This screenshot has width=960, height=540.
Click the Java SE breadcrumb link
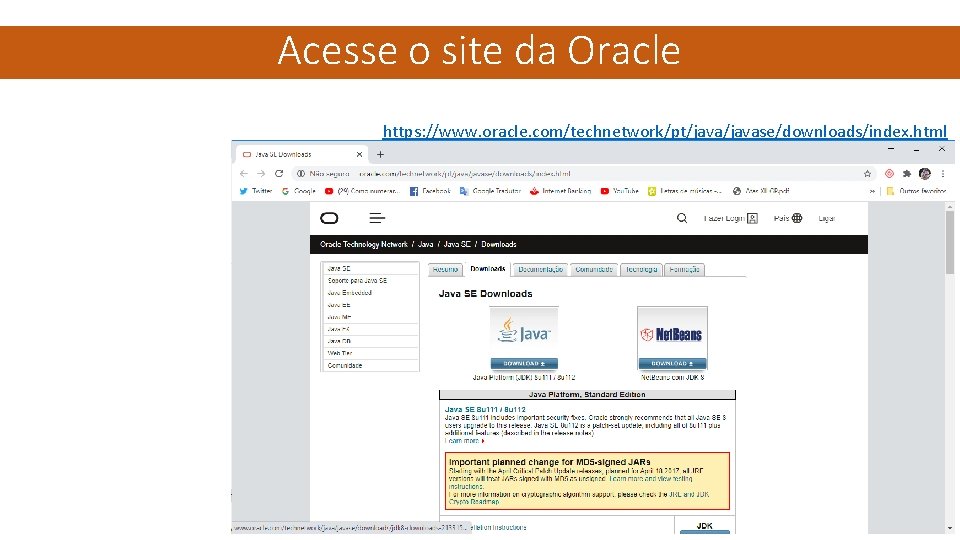[457, 244]
